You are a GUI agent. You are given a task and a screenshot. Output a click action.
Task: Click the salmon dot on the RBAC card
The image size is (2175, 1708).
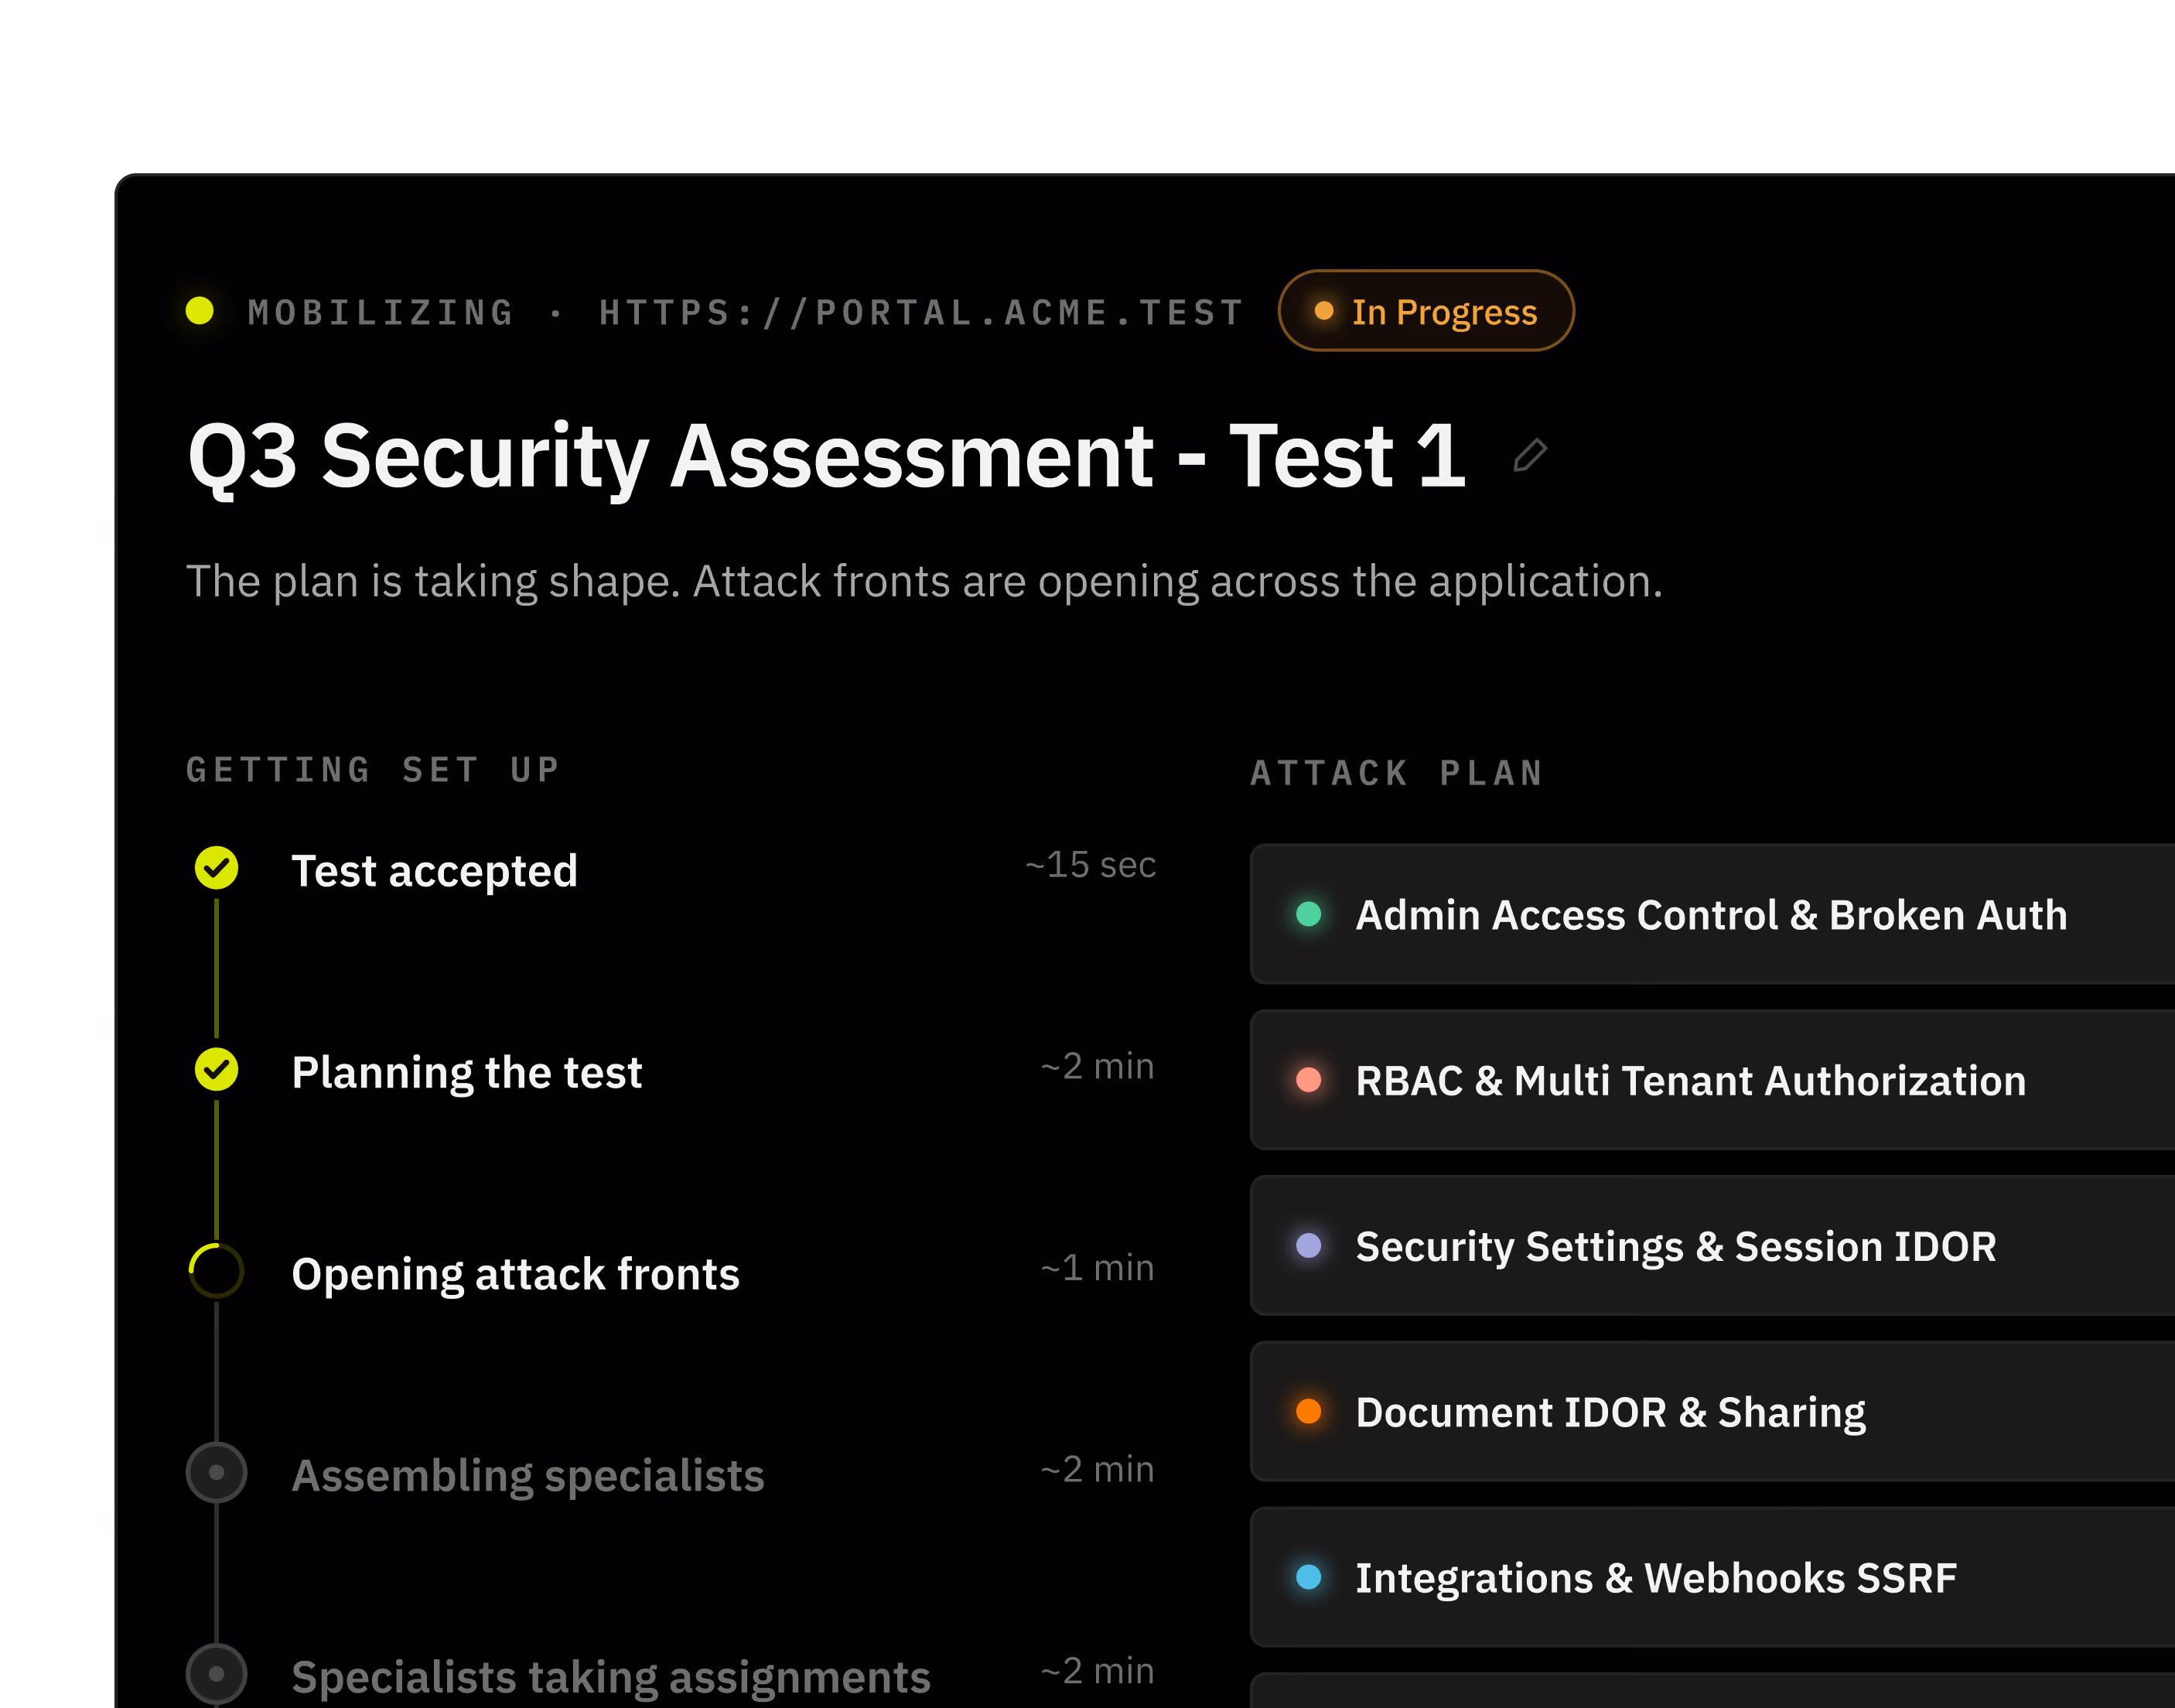(1308, 1079)
